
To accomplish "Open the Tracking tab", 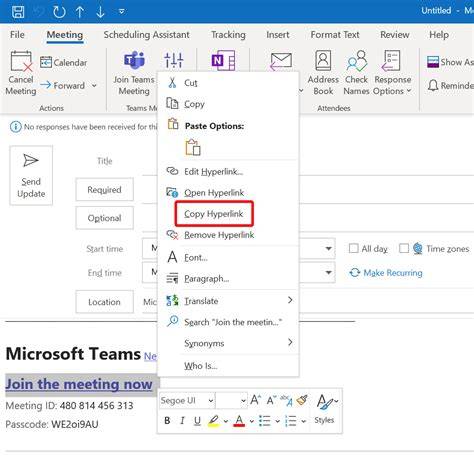I will pos(228,35).
